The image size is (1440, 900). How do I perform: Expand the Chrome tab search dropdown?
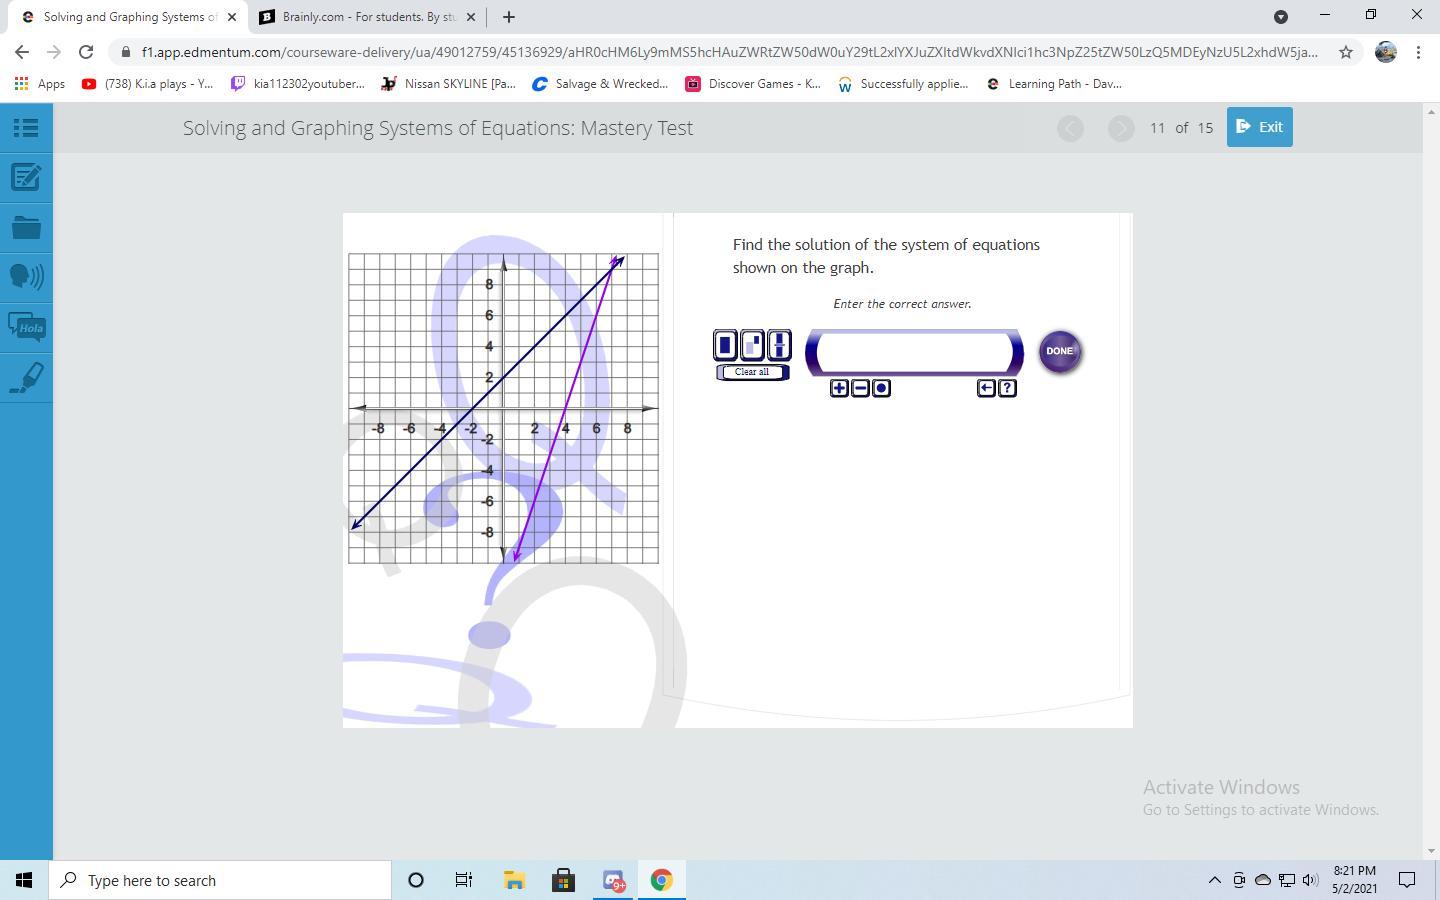point(1281,17)
